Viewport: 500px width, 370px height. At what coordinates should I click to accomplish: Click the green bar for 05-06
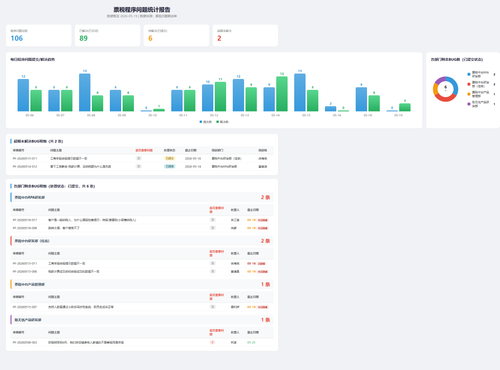pyautogui.click(x=36, y=100)
